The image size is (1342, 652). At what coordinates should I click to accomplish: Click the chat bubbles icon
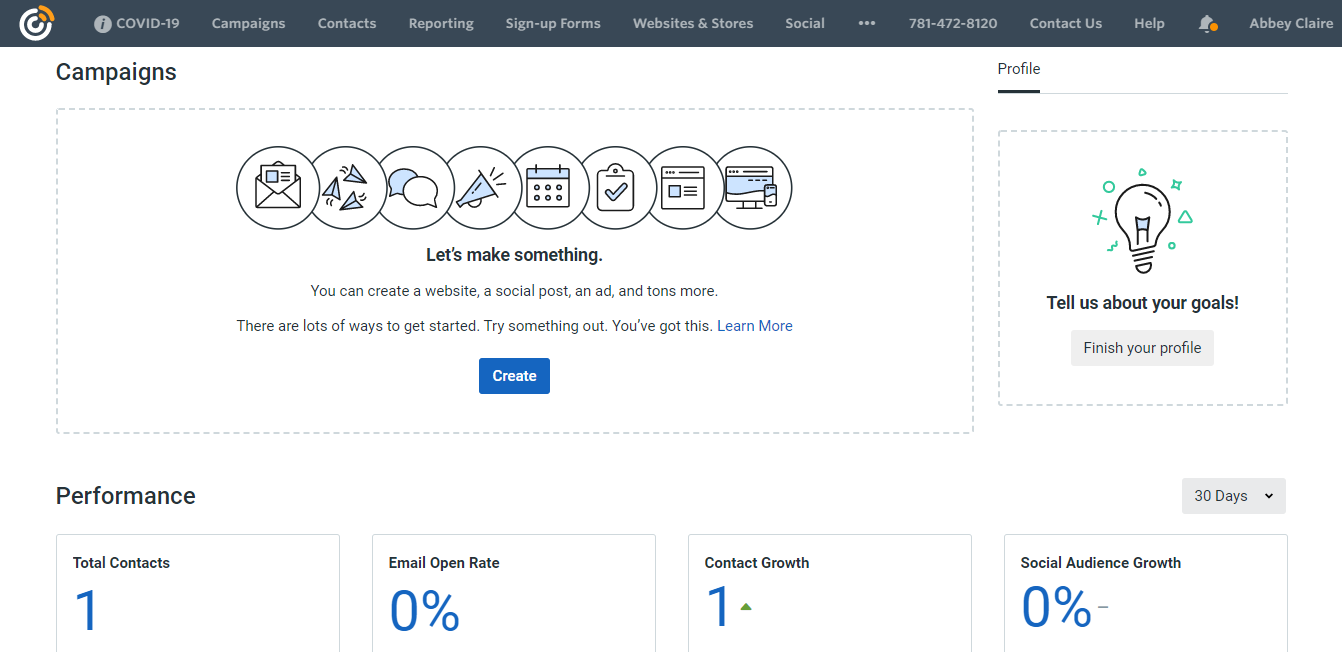click(x=413, y=188)
